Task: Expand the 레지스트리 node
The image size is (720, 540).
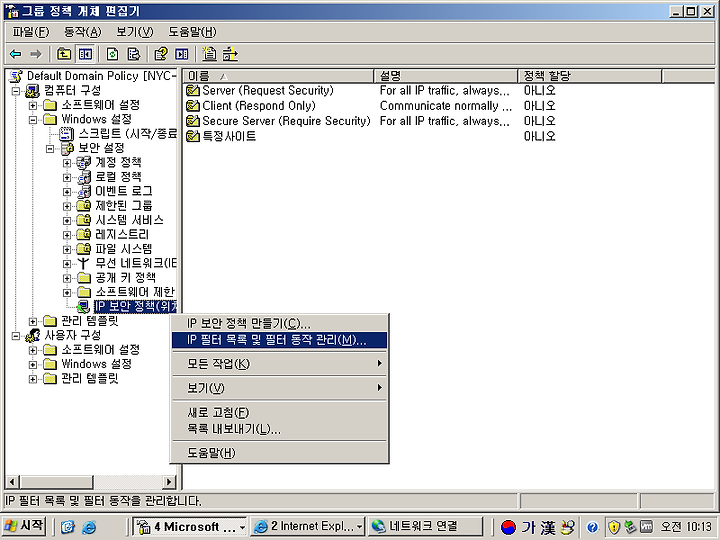Action: tap(67, 235)
